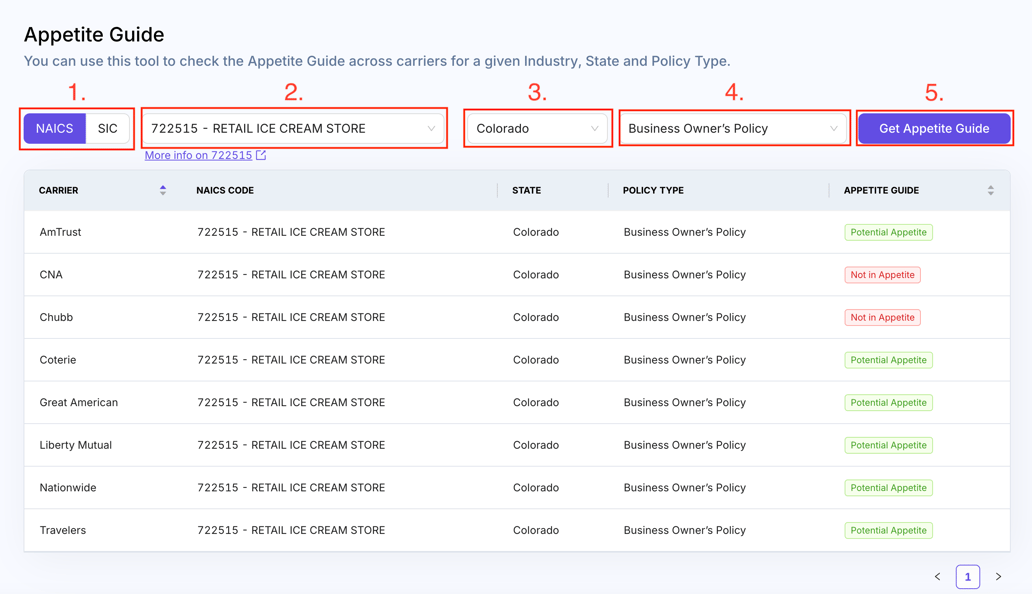Sort by Appetite Guide column arrows
The width and height of the screenshot is (1032, 594).
pos(990,190)
